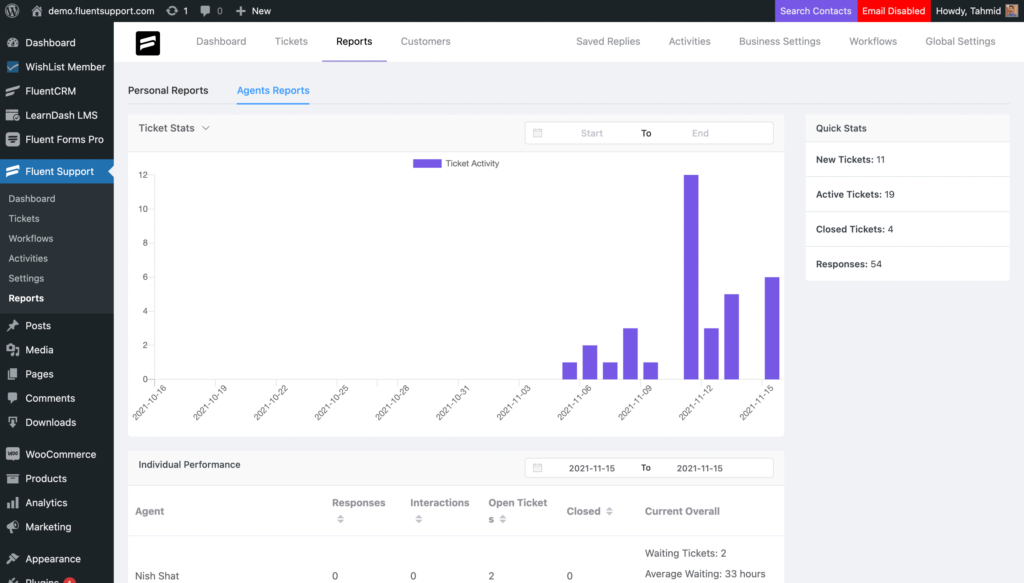The image size is (1024, 583).
Task: Click the calendar icon in Individual Performance range
Action: tap(537, 467)
